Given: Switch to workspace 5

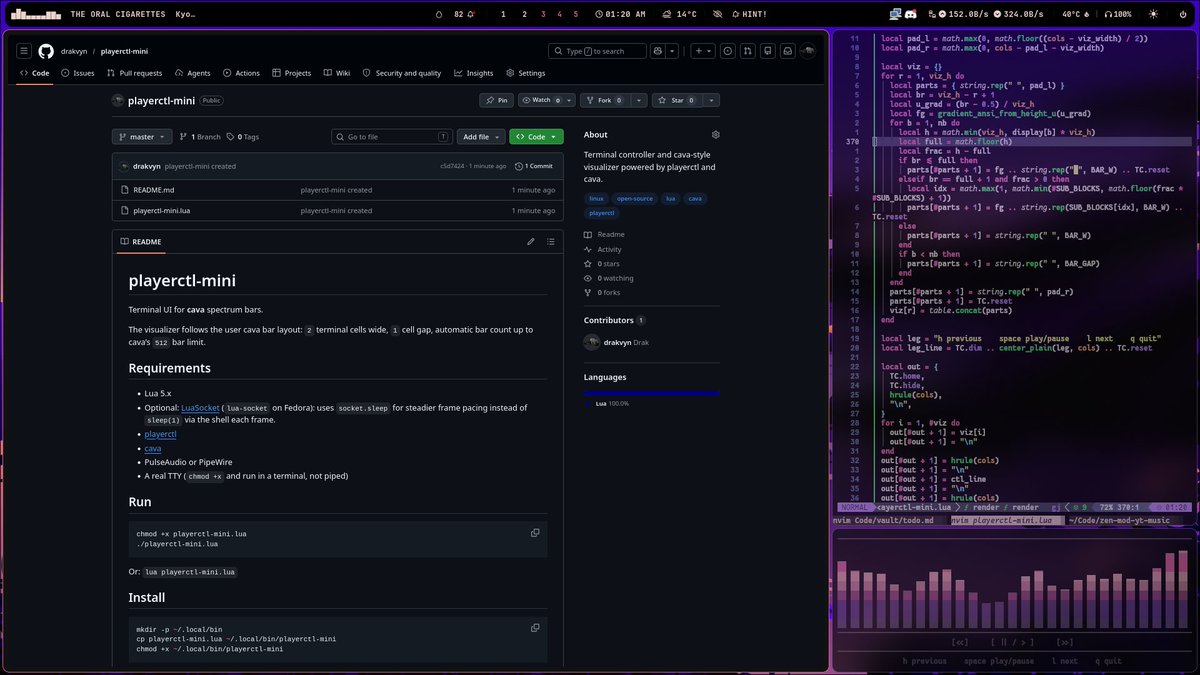Looking at the screenshot, I should pyautogui.click(x=575, y=14).
